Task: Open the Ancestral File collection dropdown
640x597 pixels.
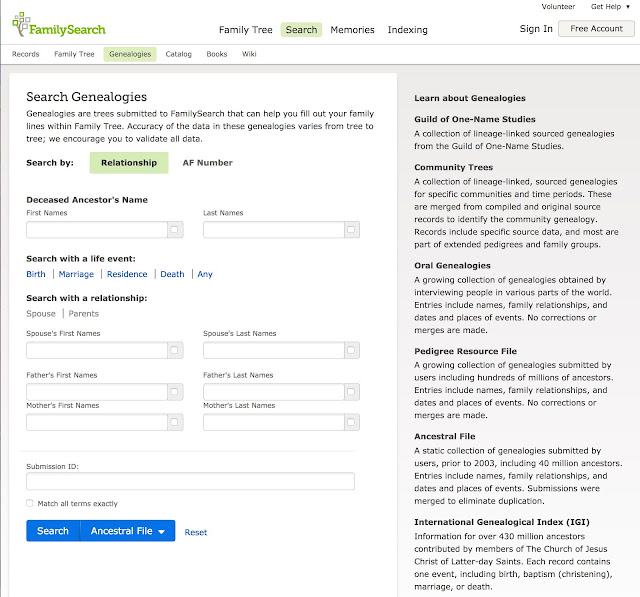Action: [128, 531]
